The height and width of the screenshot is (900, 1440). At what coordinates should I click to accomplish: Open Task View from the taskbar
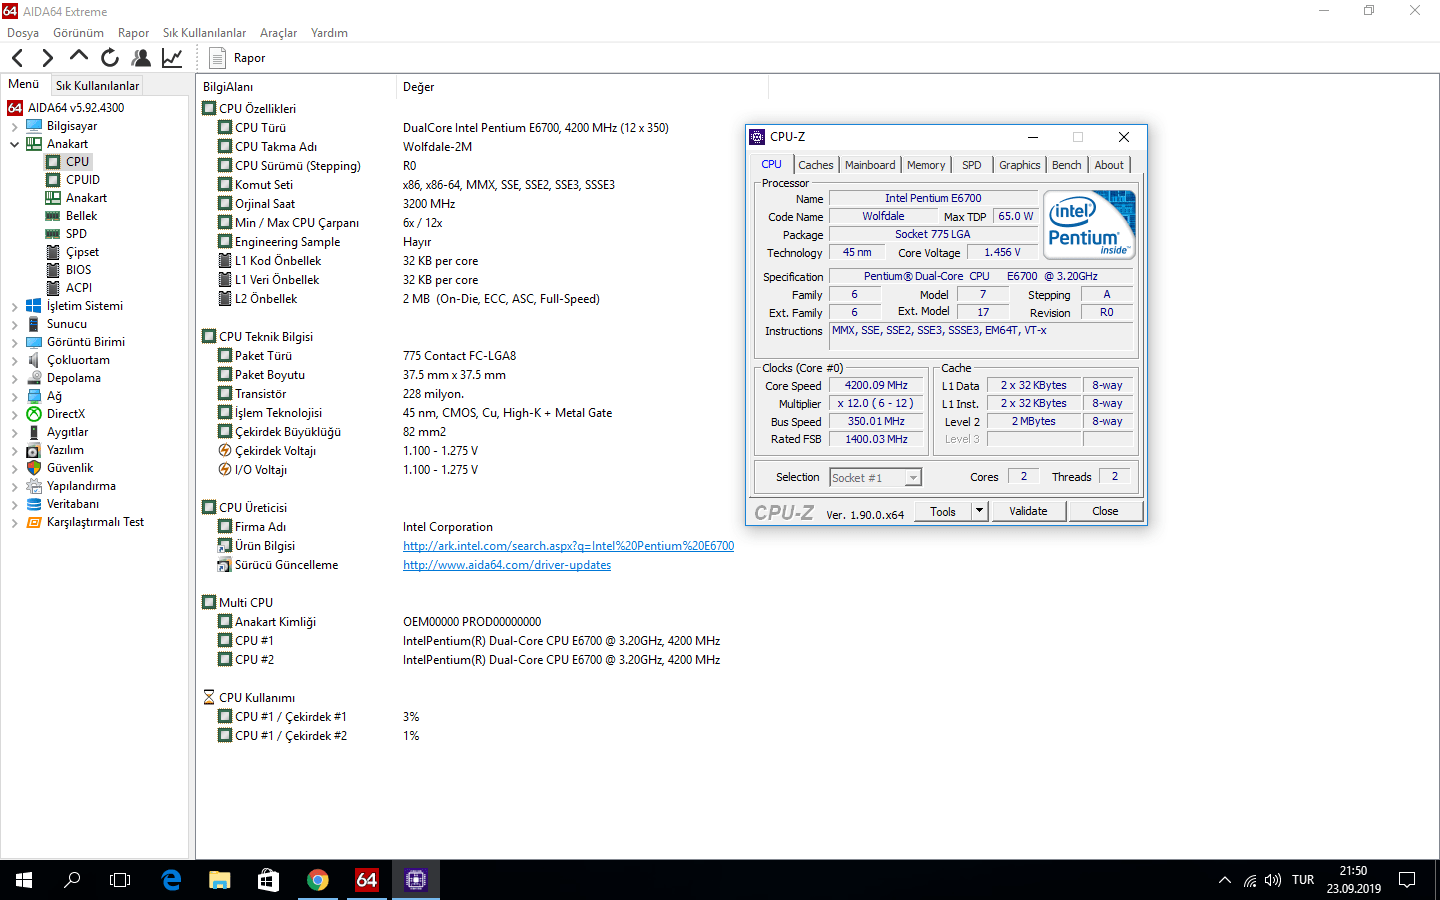point(120,880)
